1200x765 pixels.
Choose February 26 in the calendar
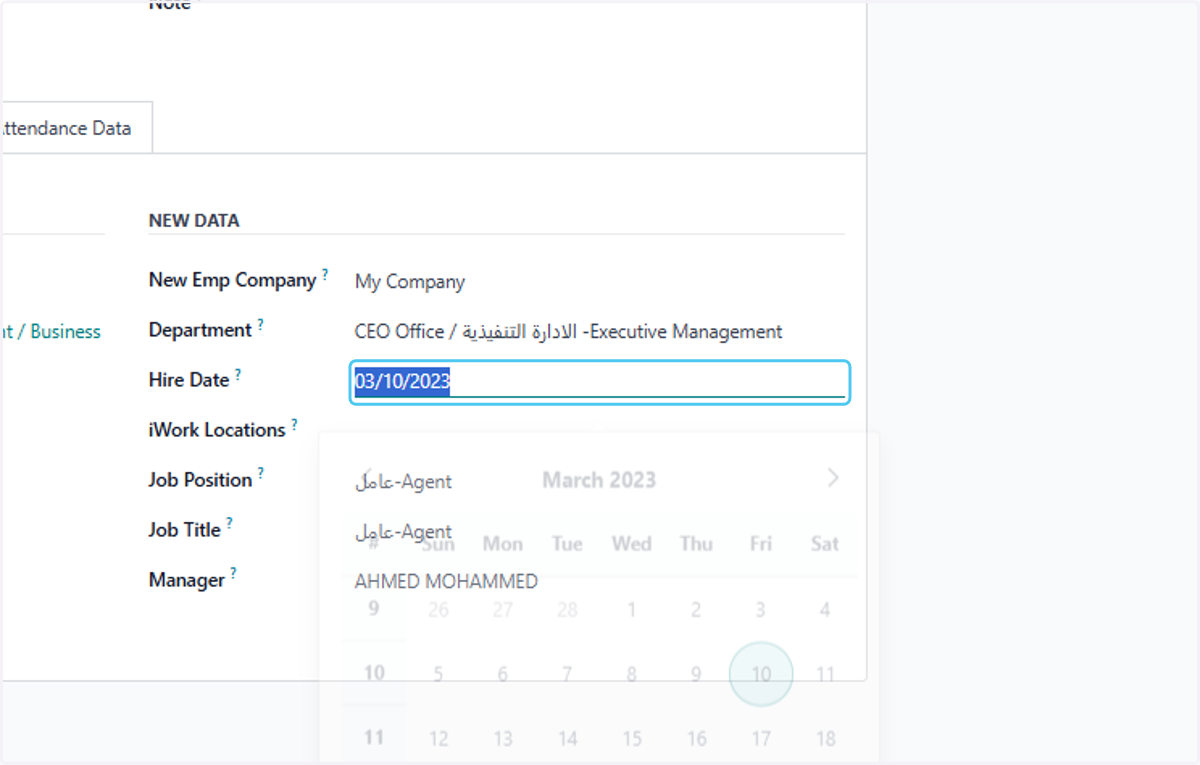coord(438,609)
